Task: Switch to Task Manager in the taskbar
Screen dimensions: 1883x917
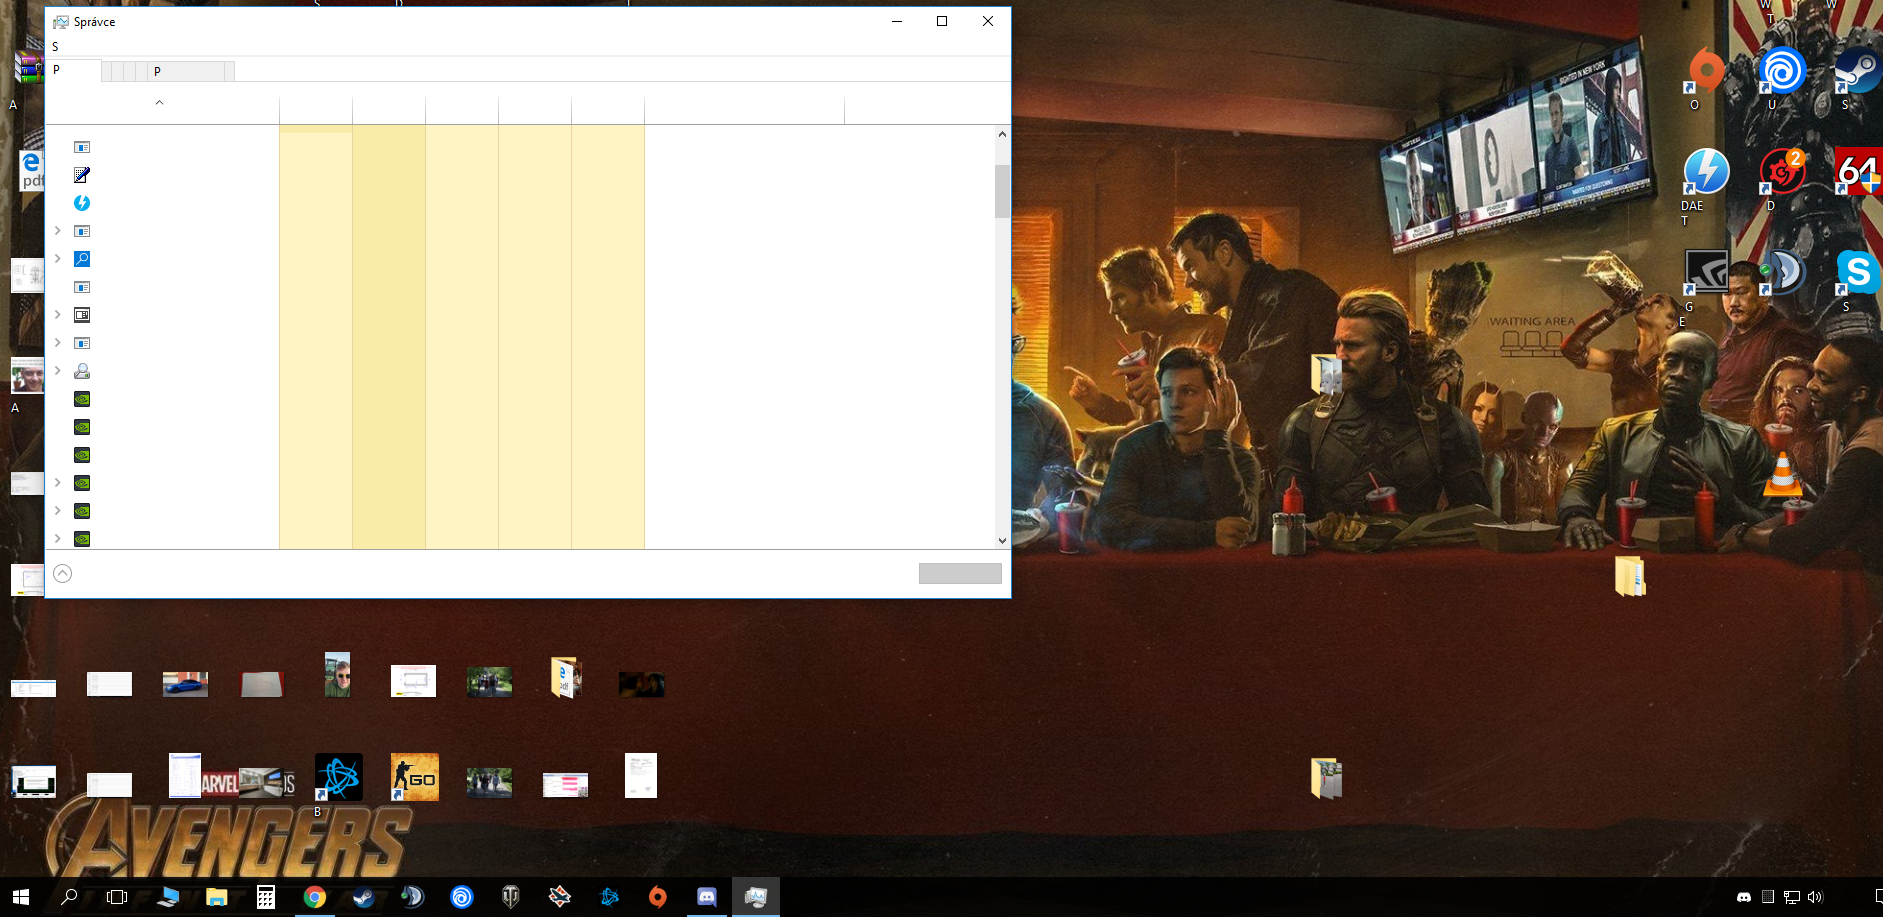Action: click(x=756, y=897)
